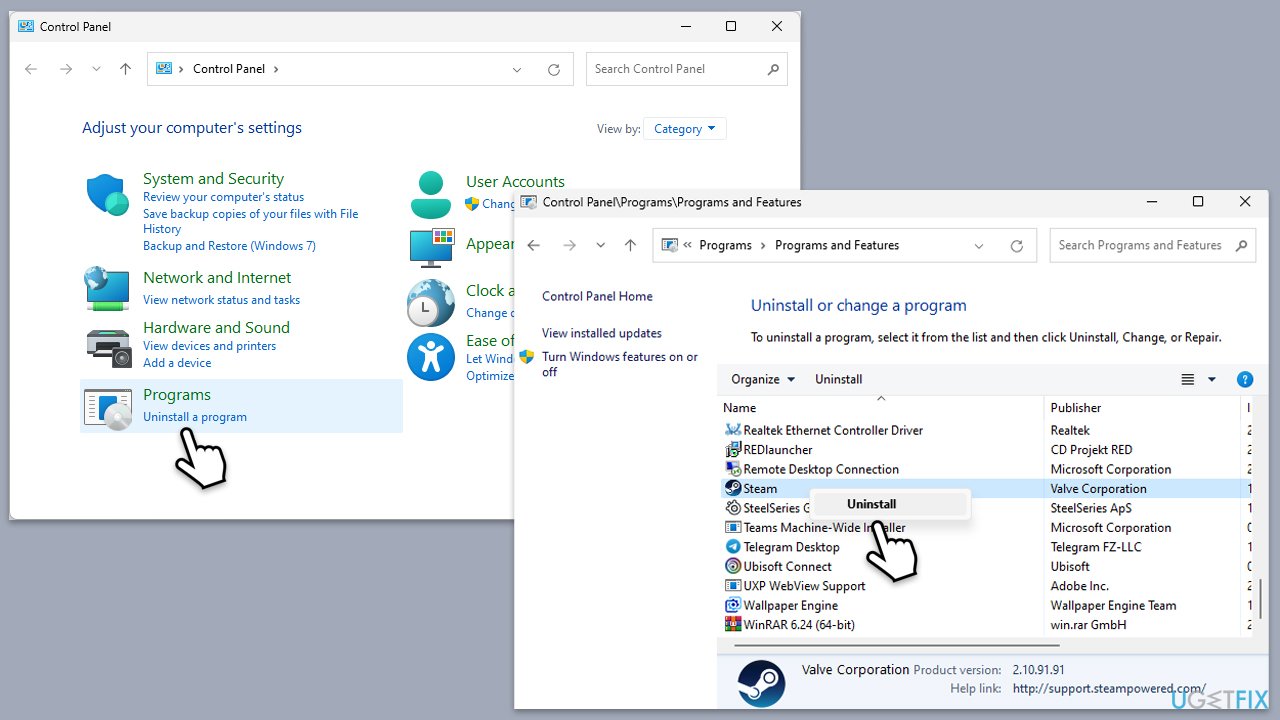The image size is (1280, 720).
Task: Refresh the Programs and Features address bar
Action: tap(1017, 246)
